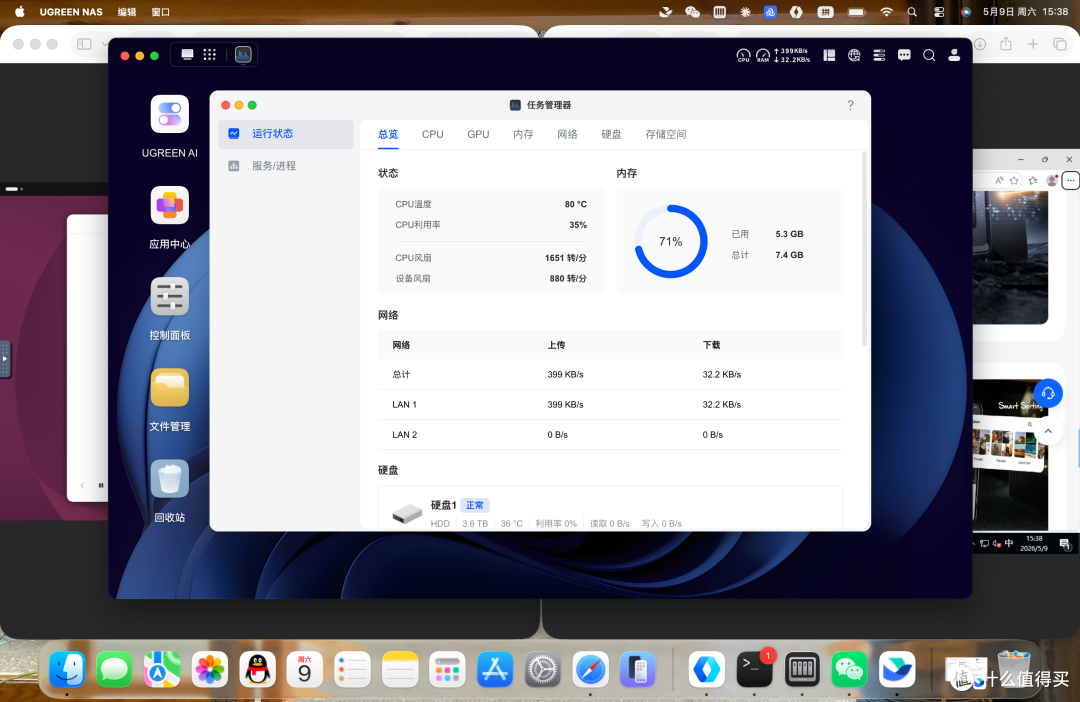1080x702 pixels.
Task: Click the CPU风扇 1651 转/分 value
Action: 565,258
